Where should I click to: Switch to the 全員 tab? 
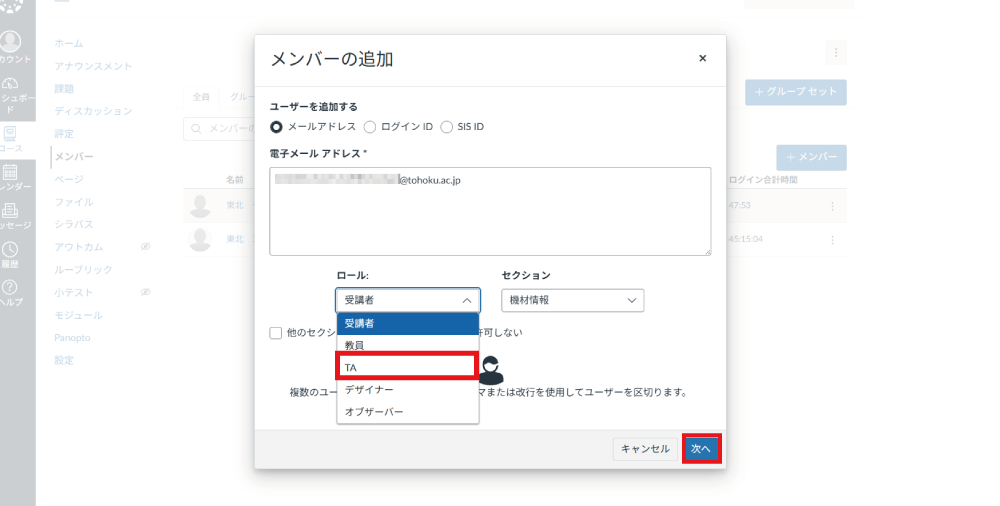pyautogui.click(x=201, y=97)
